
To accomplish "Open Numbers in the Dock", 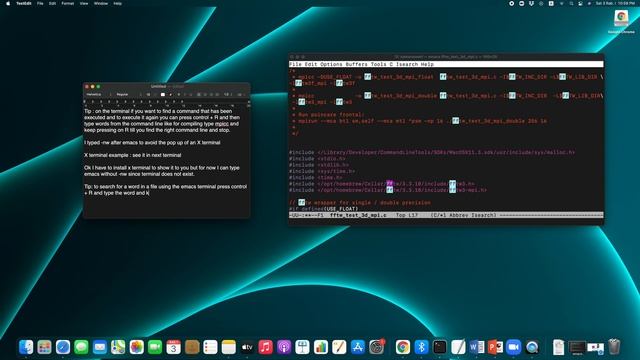I will coord(321,347).
